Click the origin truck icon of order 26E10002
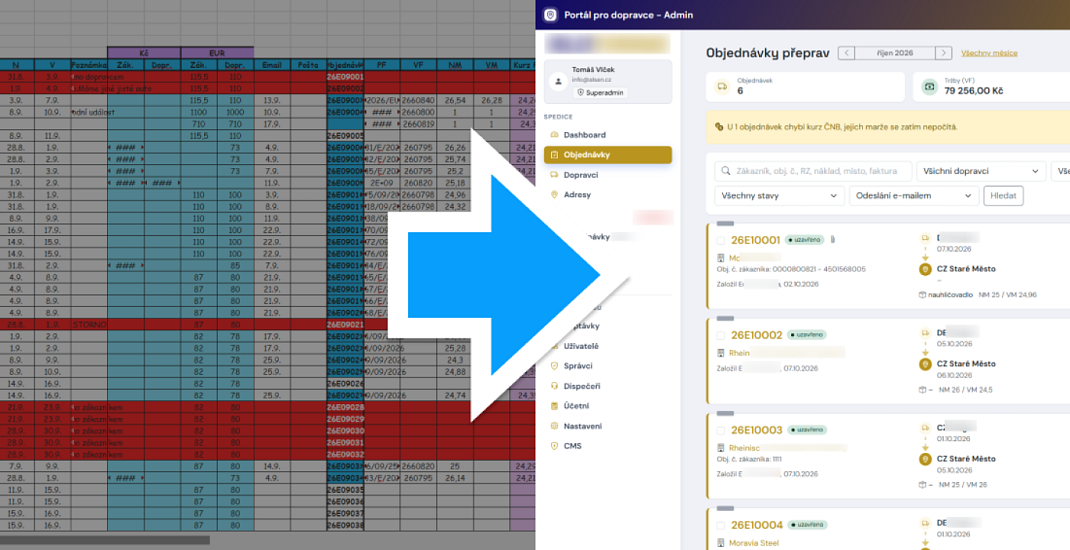Viewport: 1070px width, 550px height. (x=925, y=333)
